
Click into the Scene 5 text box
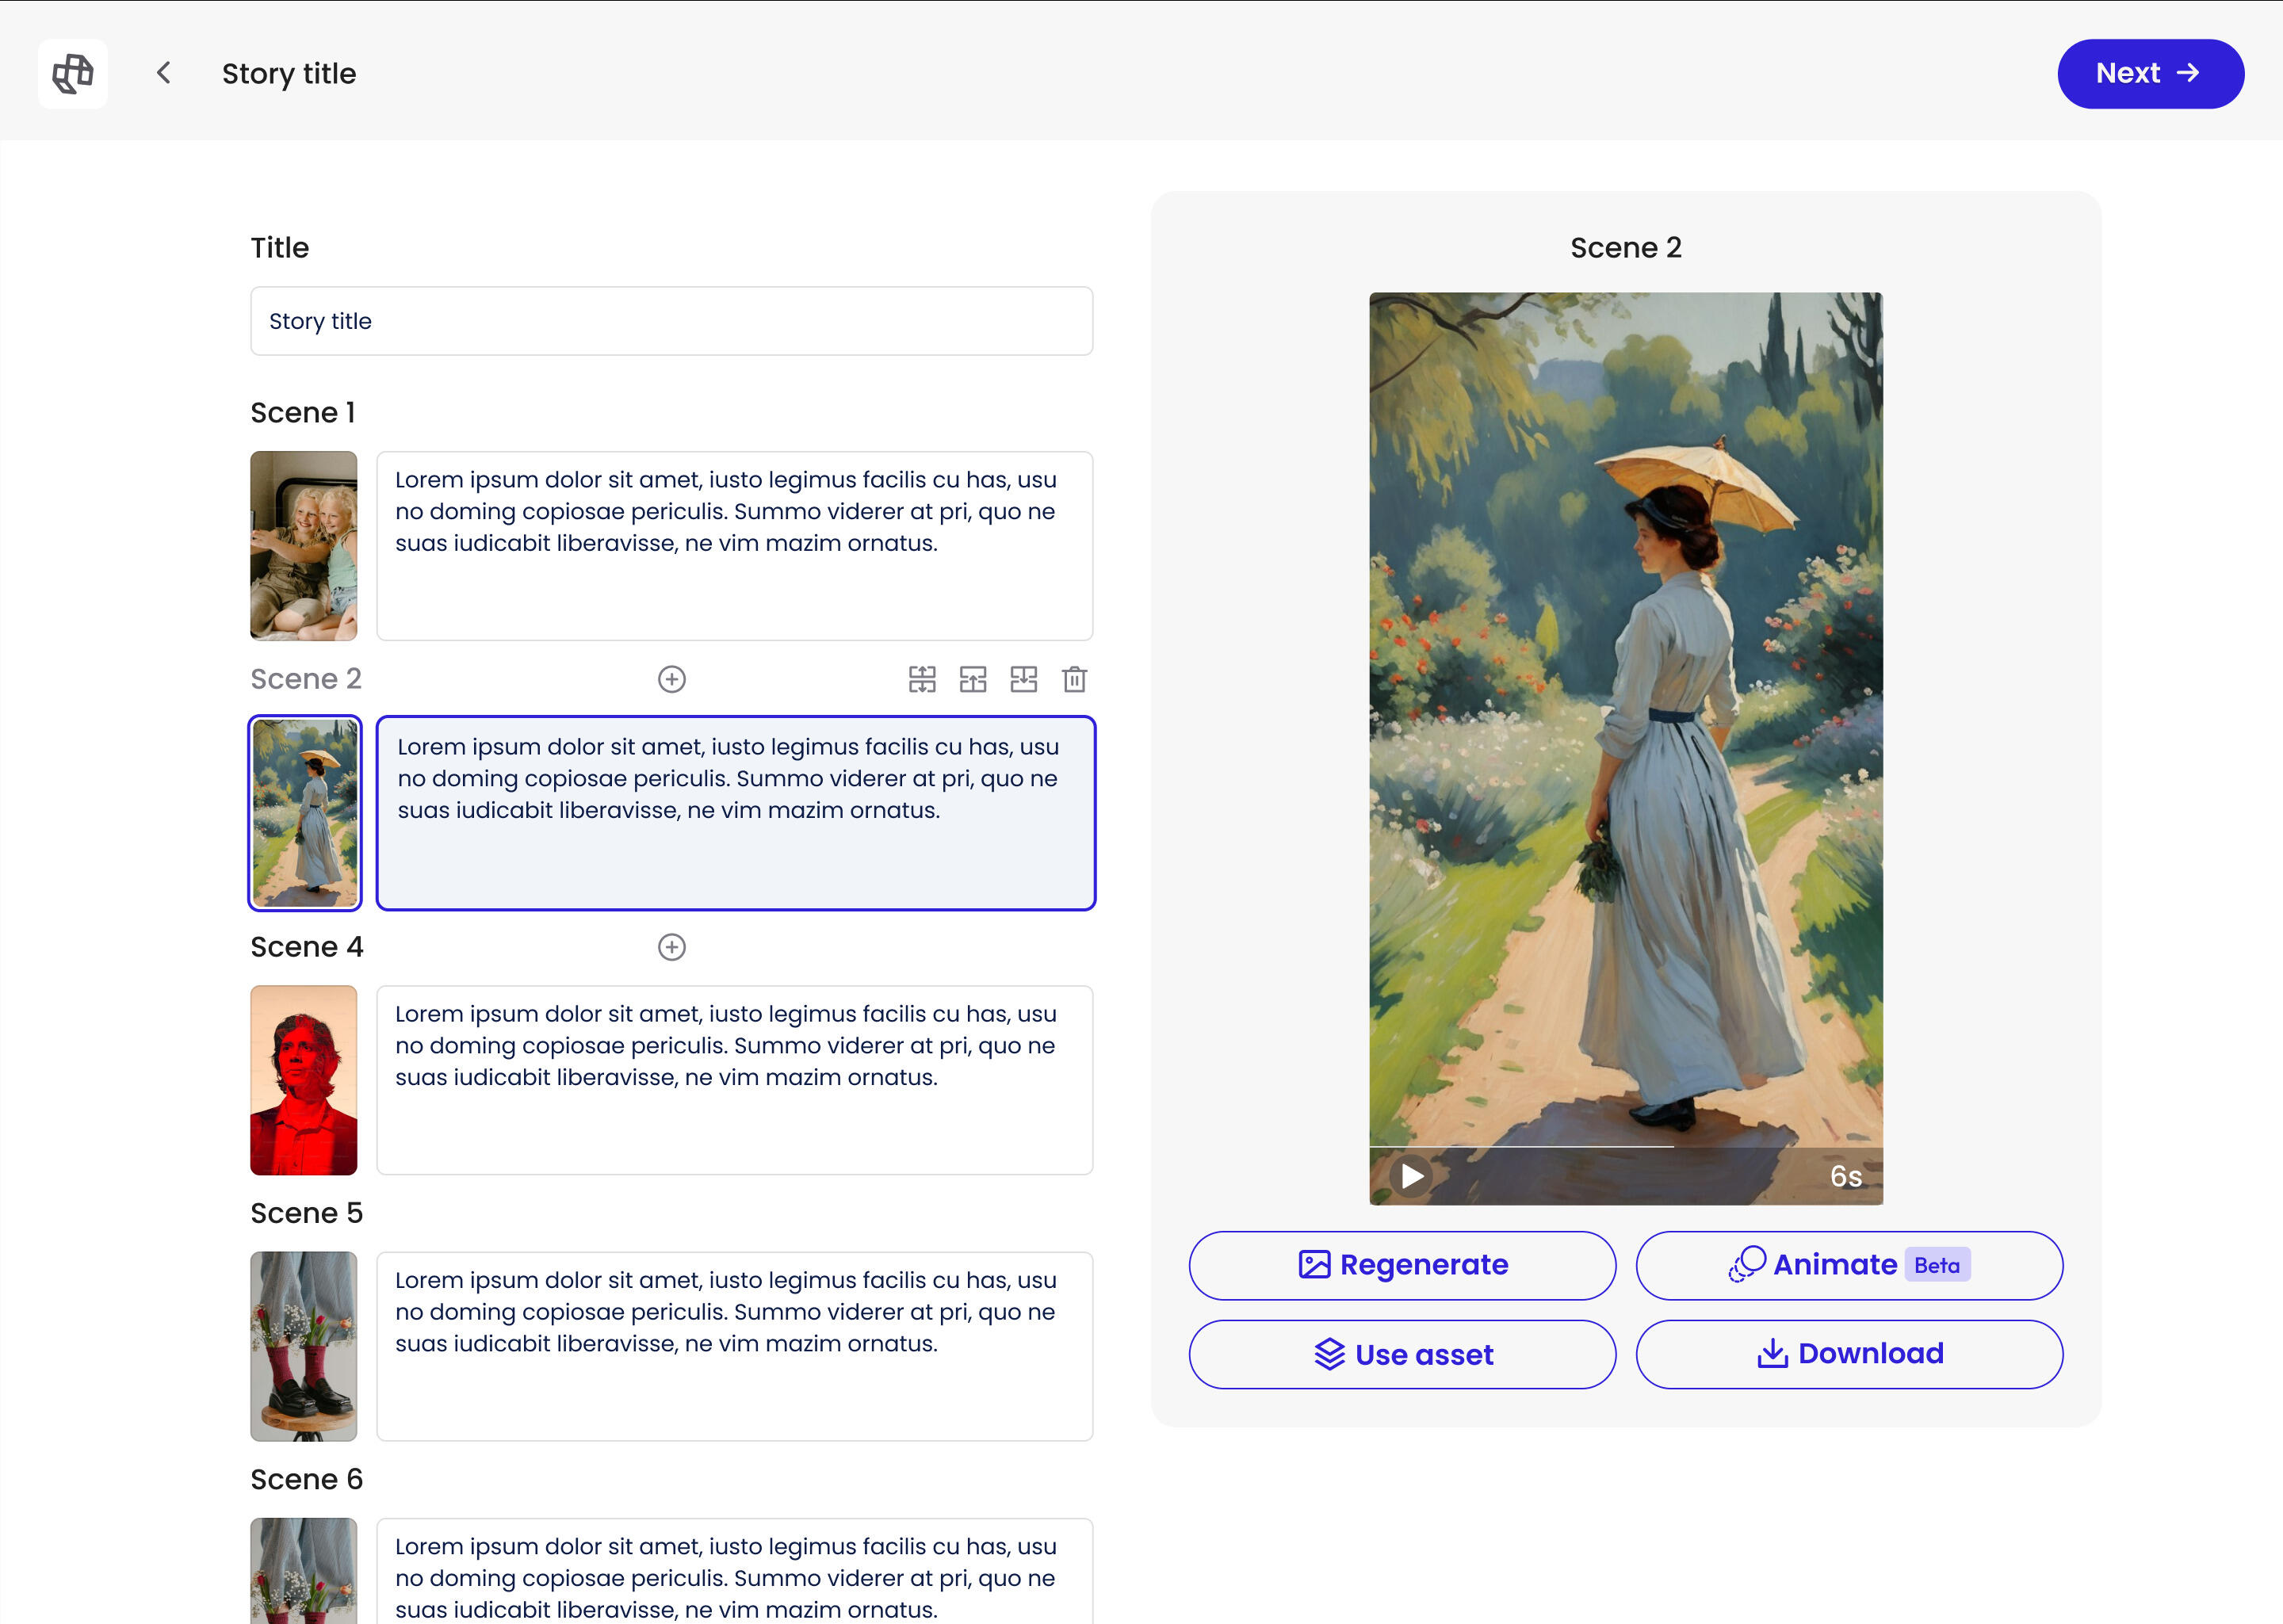tap(734, 1346)
